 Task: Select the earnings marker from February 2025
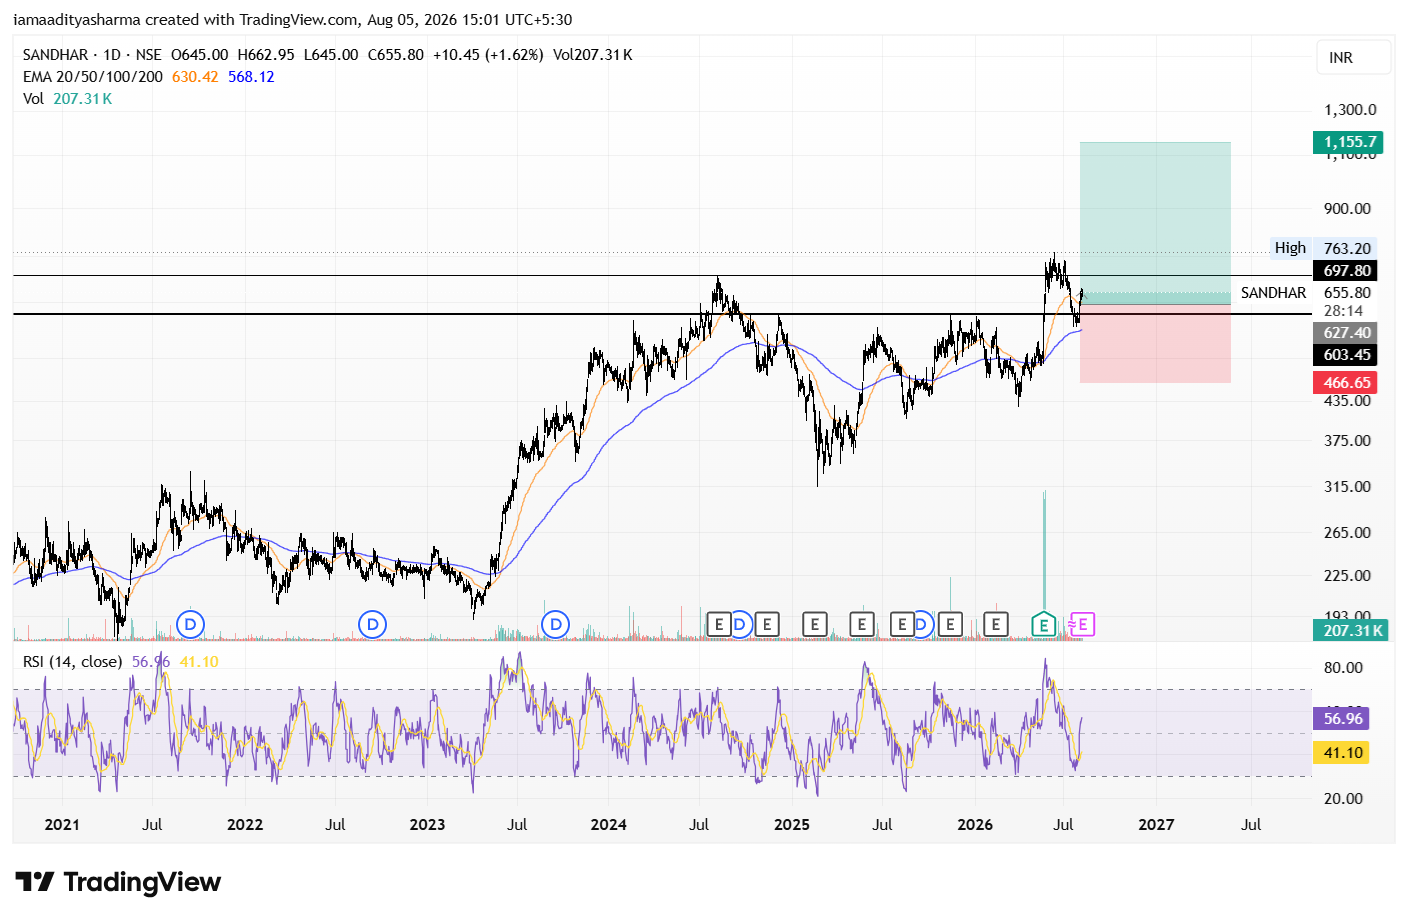tap(815, 625)
